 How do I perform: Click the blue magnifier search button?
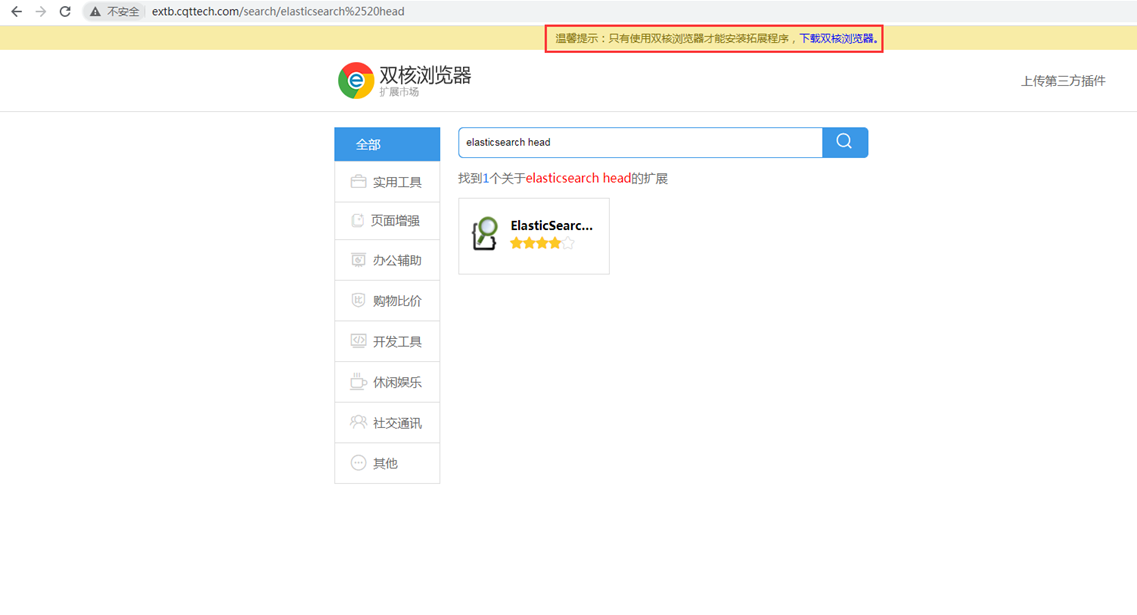(845, 142)
